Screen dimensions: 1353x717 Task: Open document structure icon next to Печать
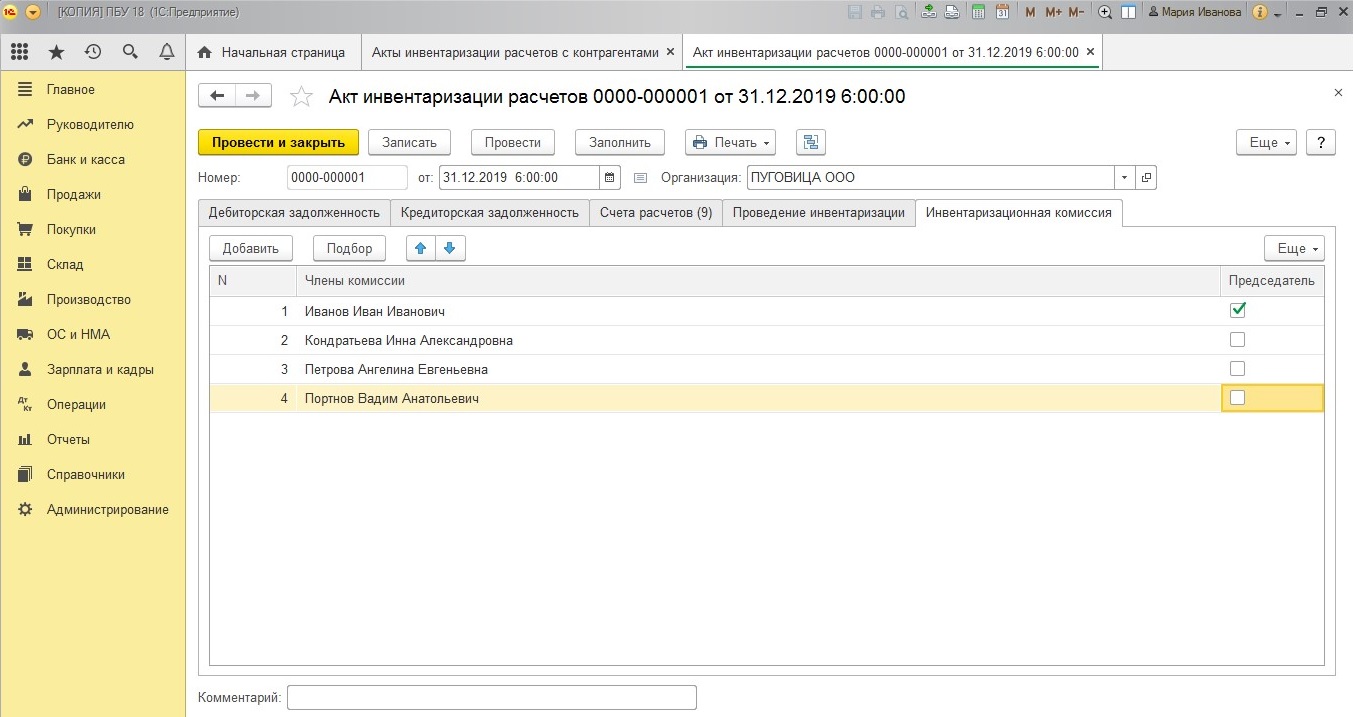[x=811, y=142]
